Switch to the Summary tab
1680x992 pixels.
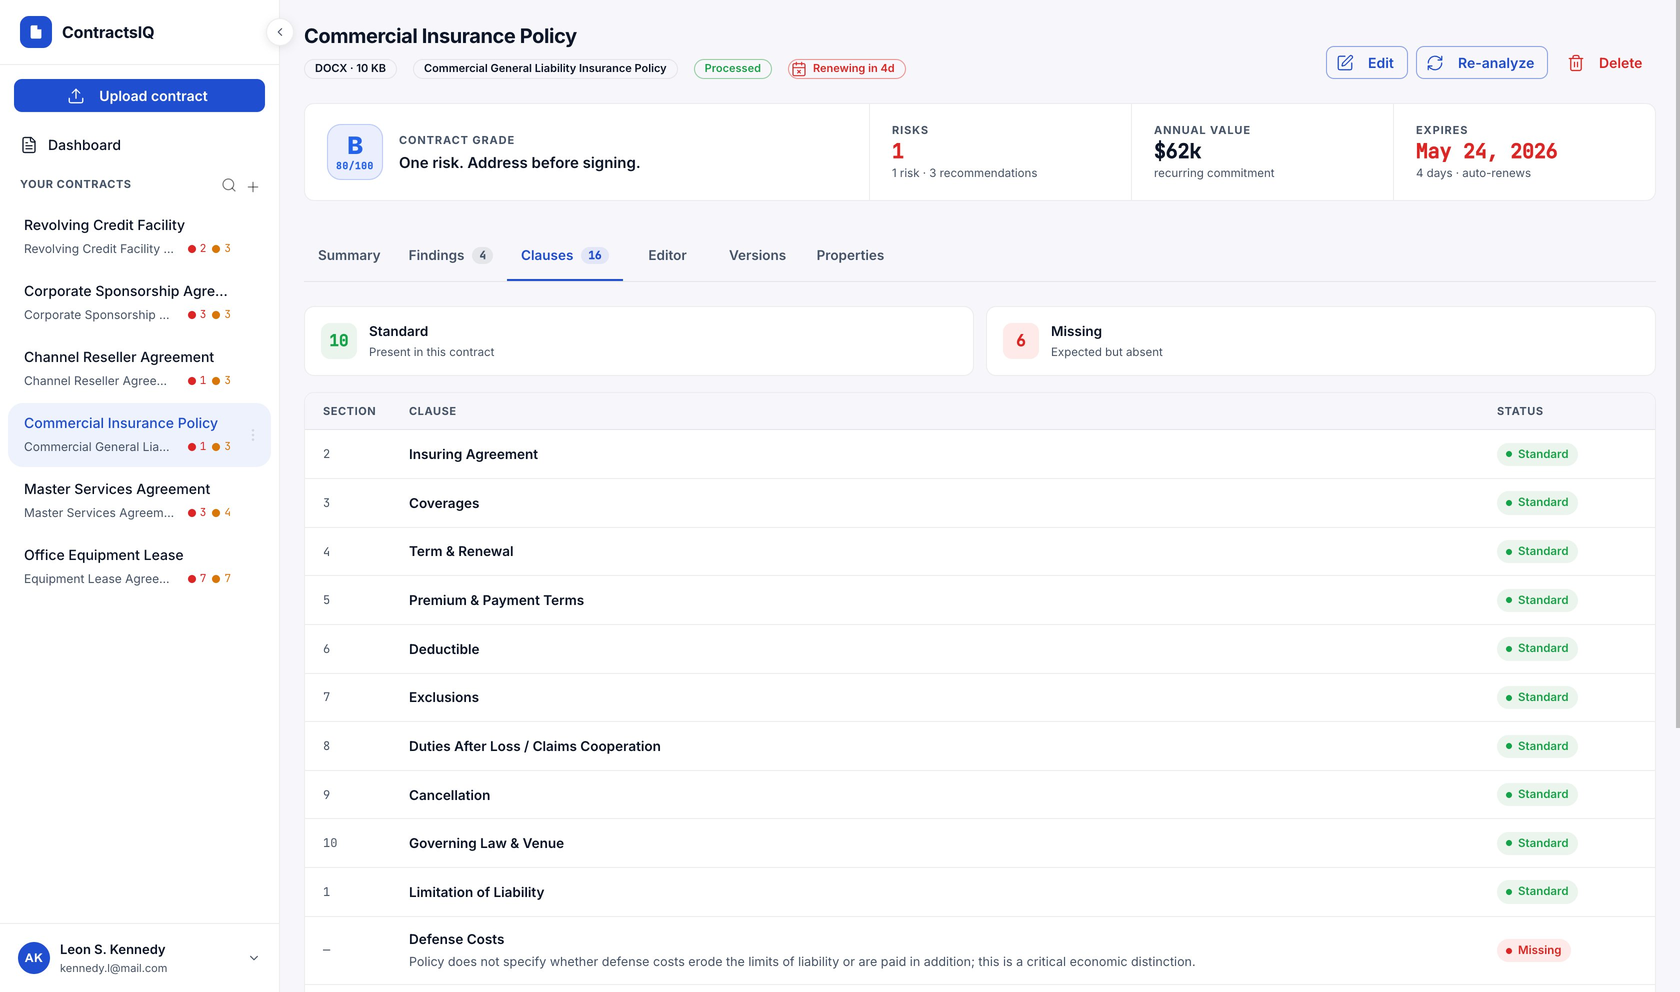coord(349,256)
